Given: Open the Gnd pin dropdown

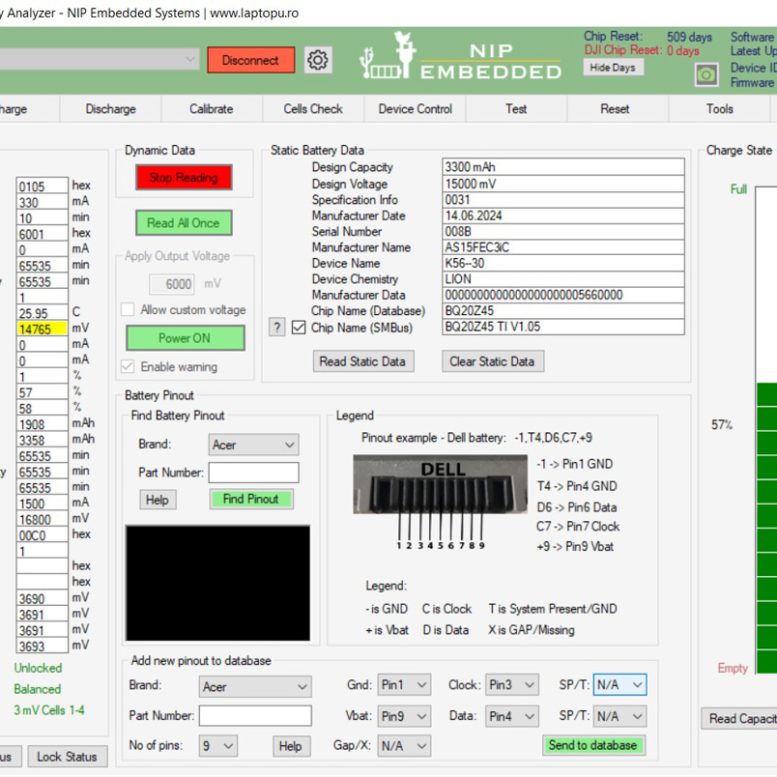Looking at the screenshot, I should [404, 685].
